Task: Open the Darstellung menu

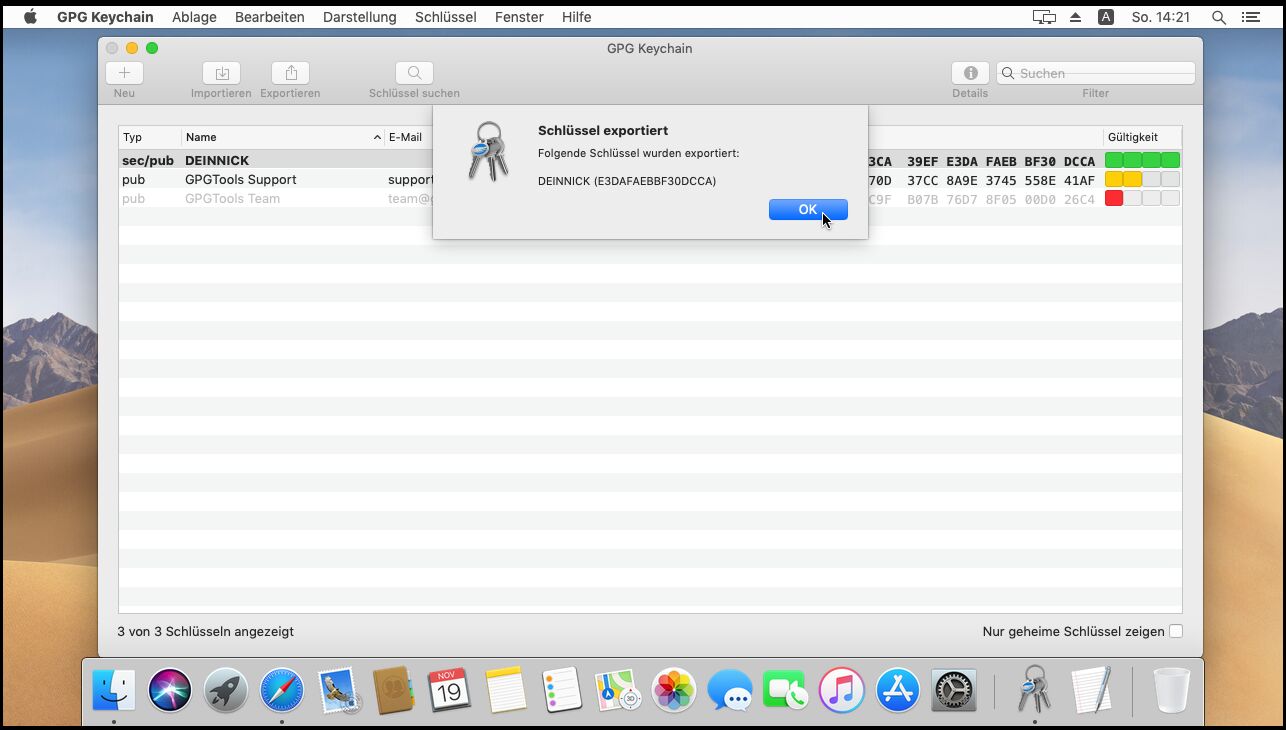Action: (x=359, y=17)
